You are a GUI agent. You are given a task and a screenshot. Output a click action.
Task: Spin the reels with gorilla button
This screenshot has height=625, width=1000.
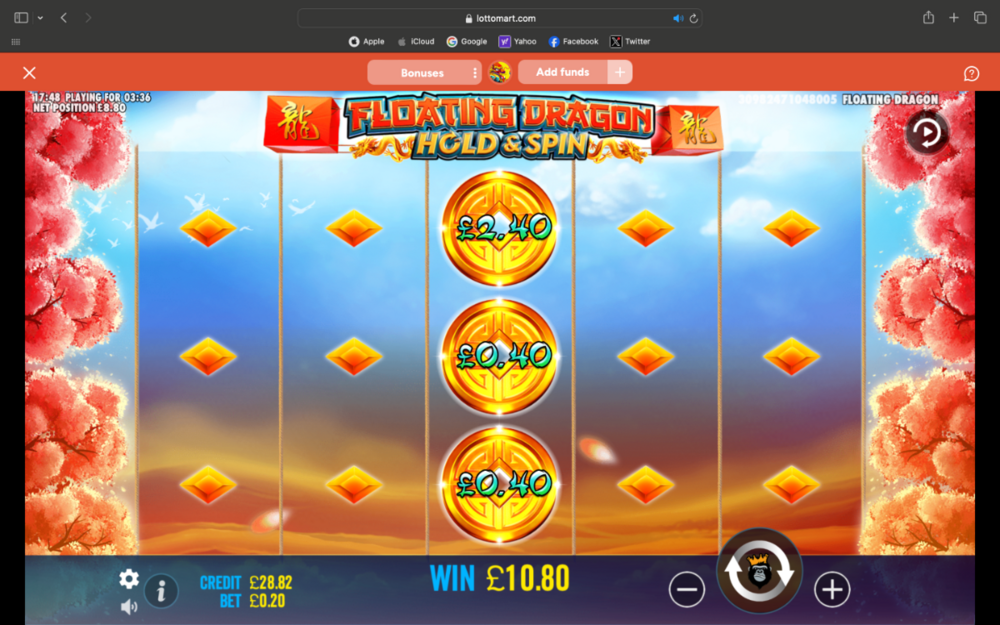(x=759, y=571)
